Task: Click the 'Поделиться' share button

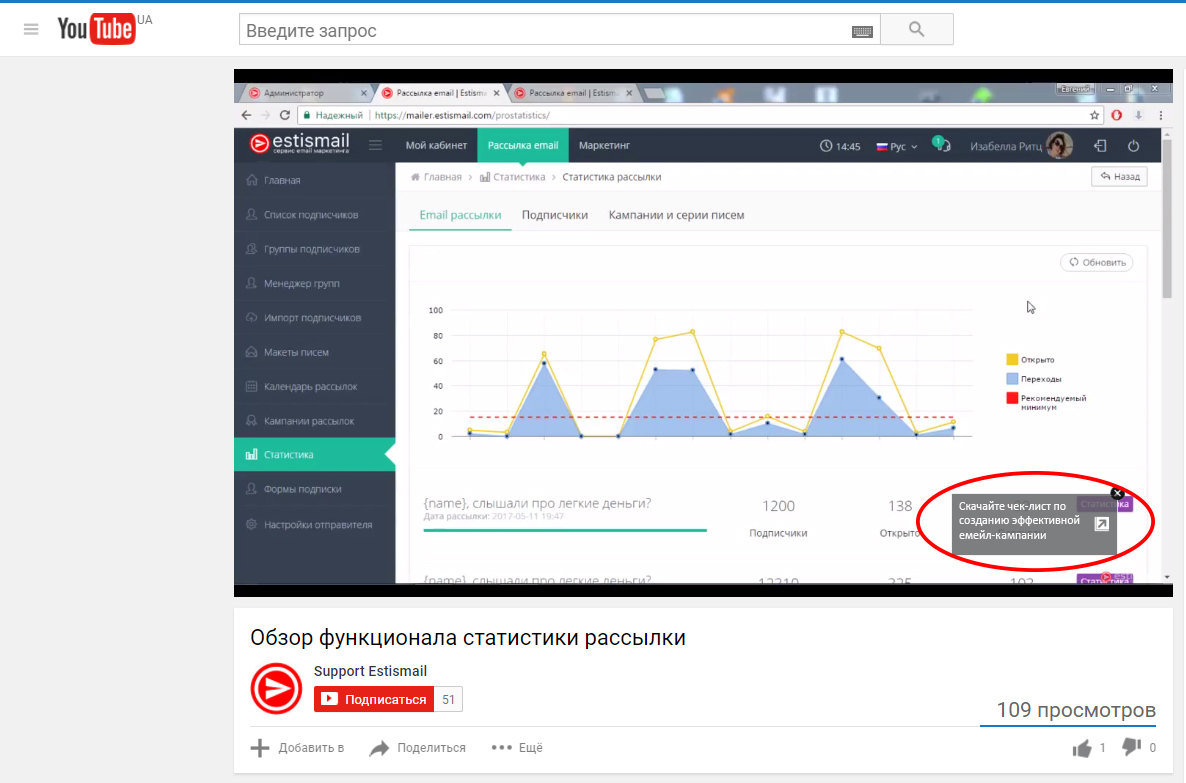Action: [x=418, y=747]
